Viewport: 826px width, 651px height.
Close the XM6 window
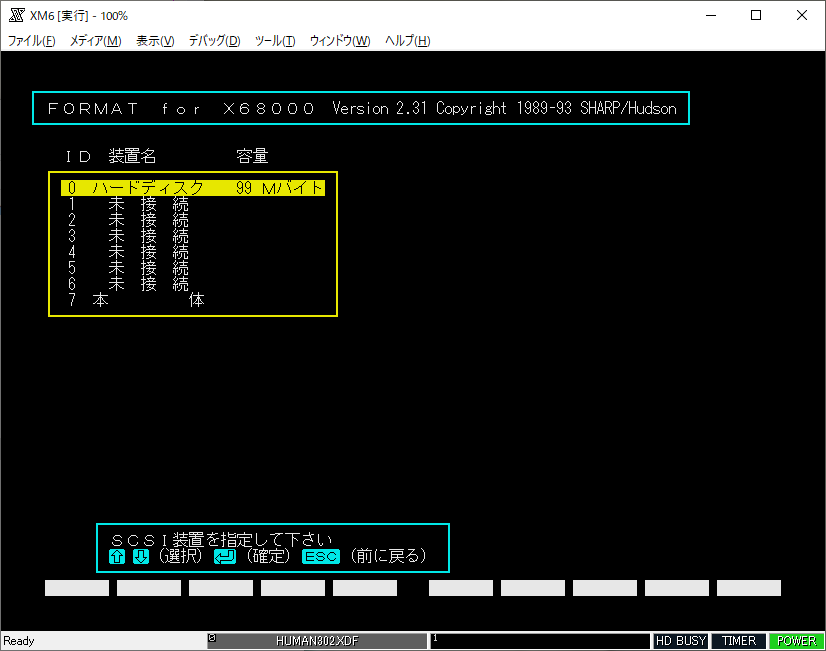pyautogui.click(x=802, y=15)
